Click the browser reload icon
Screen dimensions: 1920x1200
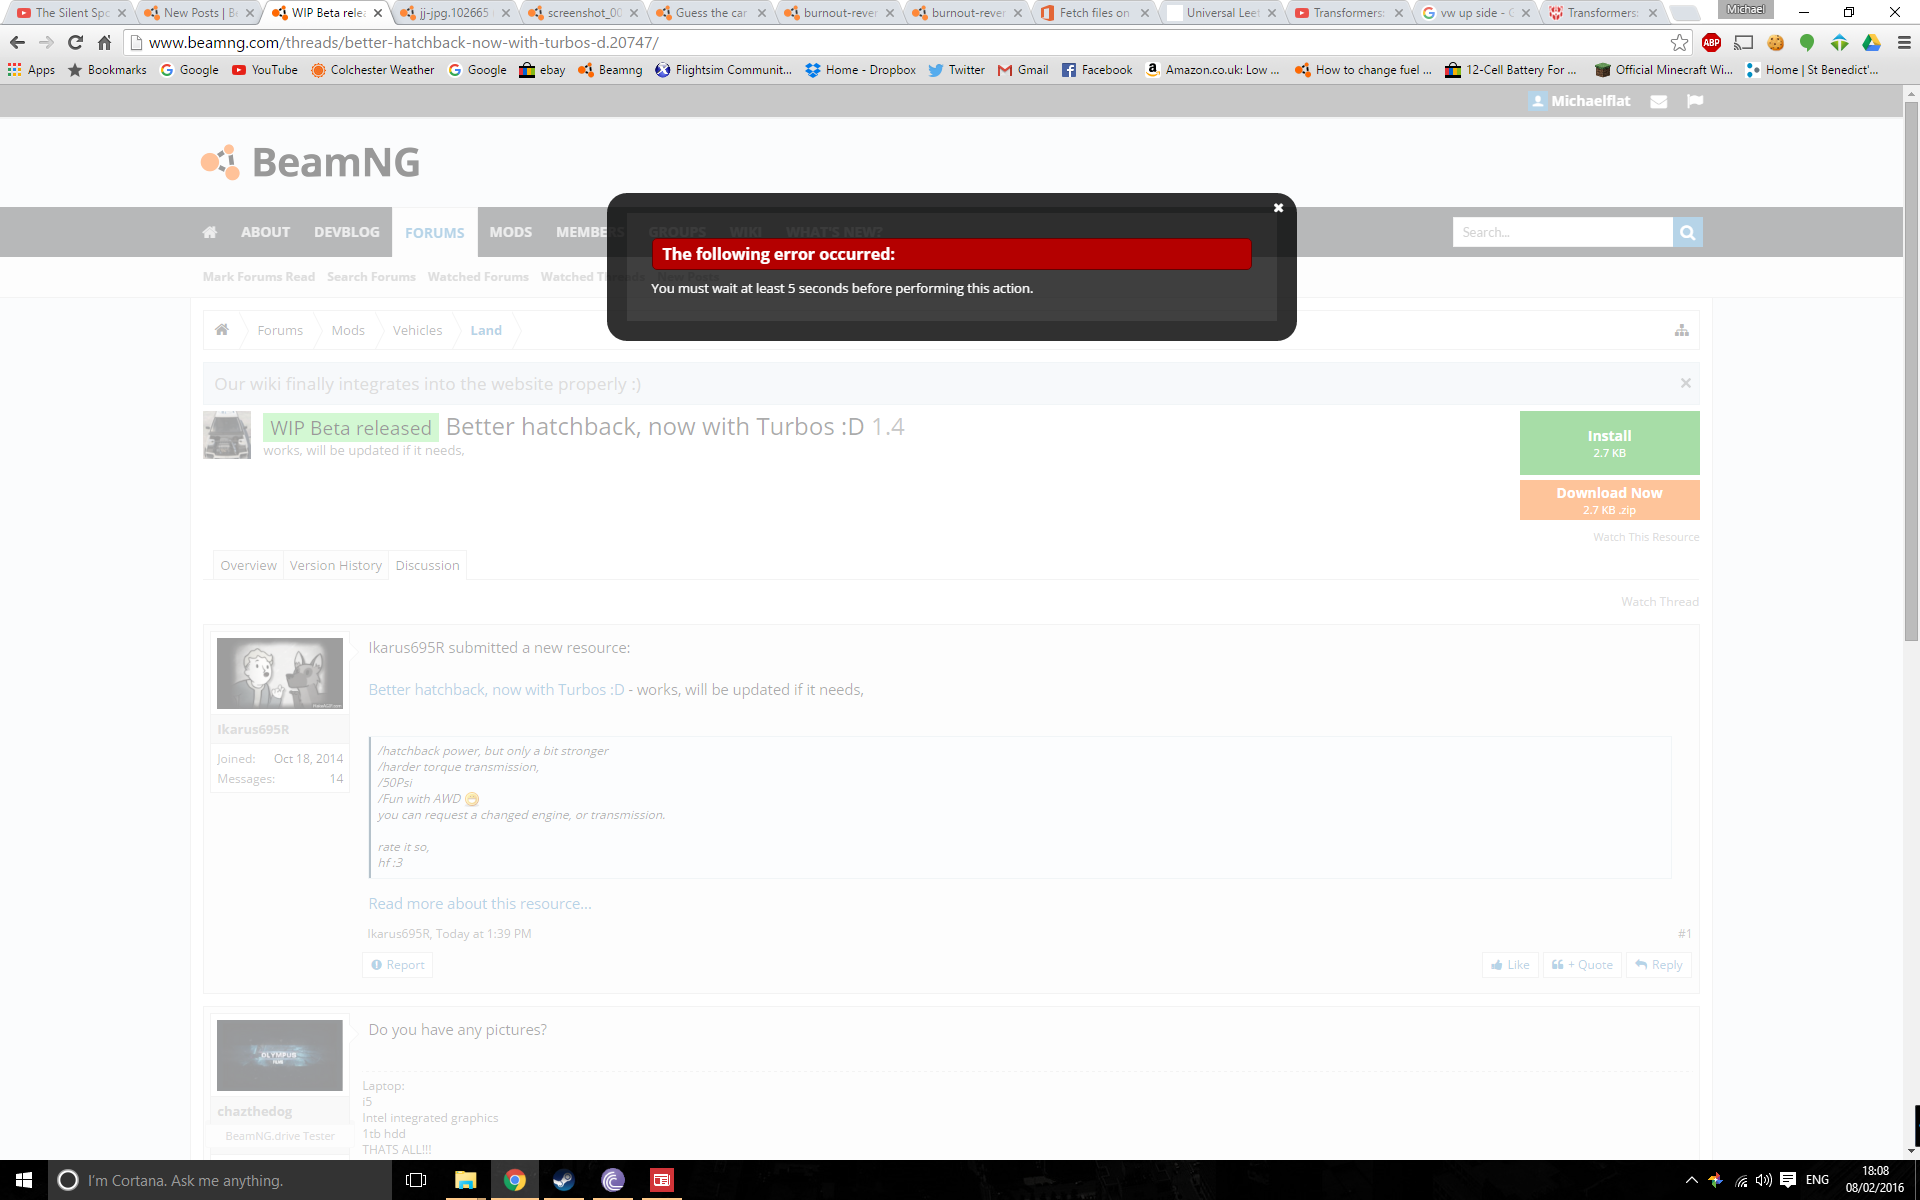point(75,42)
